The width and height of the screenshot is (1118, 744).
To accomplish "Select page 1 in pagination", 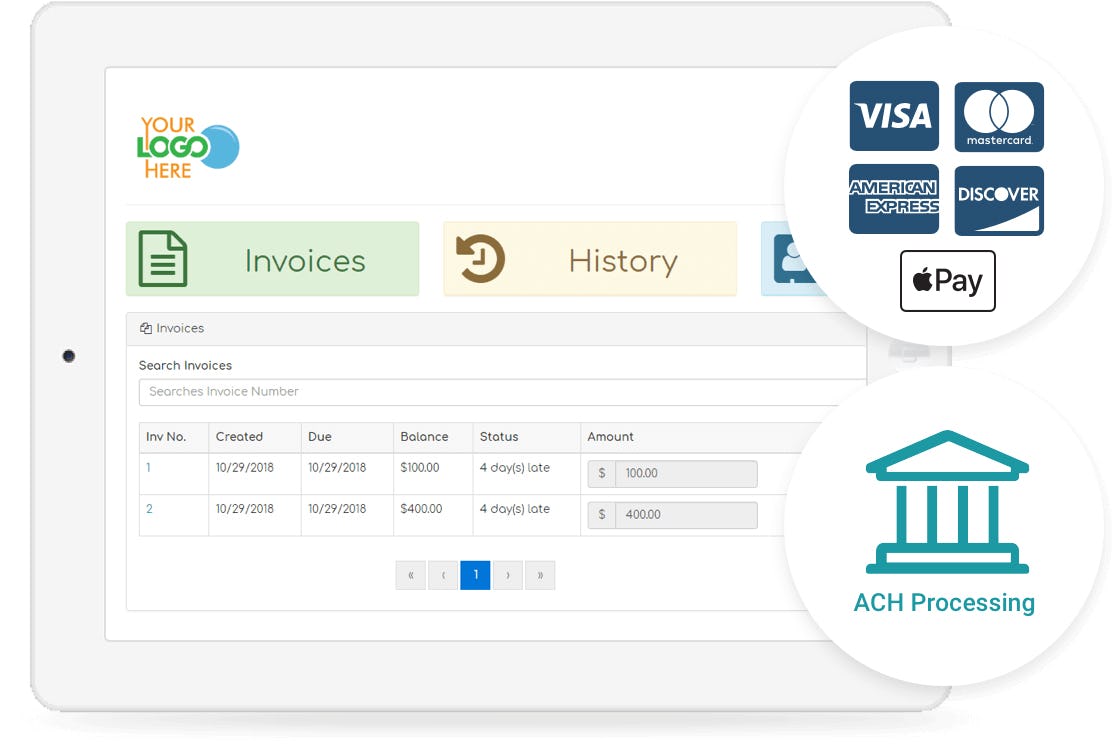I will coord(476,575).
